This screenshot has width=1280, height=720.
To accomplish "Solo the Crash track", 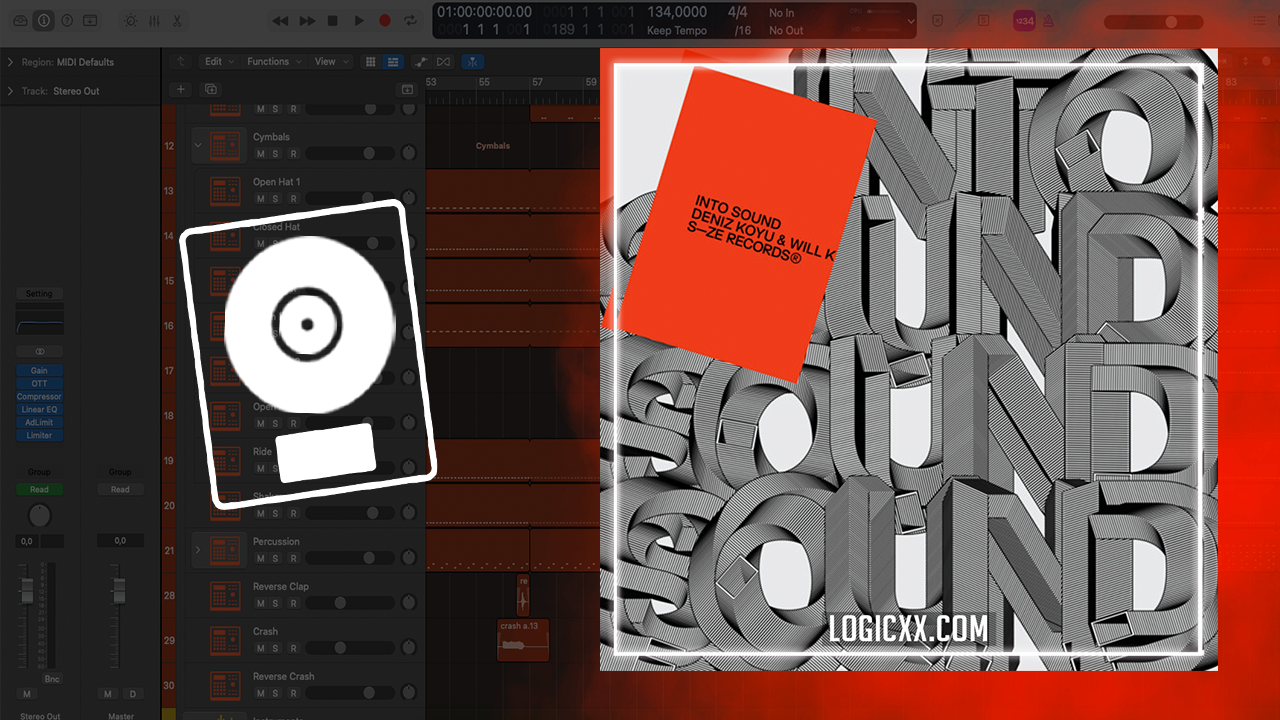I will pyautogui.click(x=277, y=648).
